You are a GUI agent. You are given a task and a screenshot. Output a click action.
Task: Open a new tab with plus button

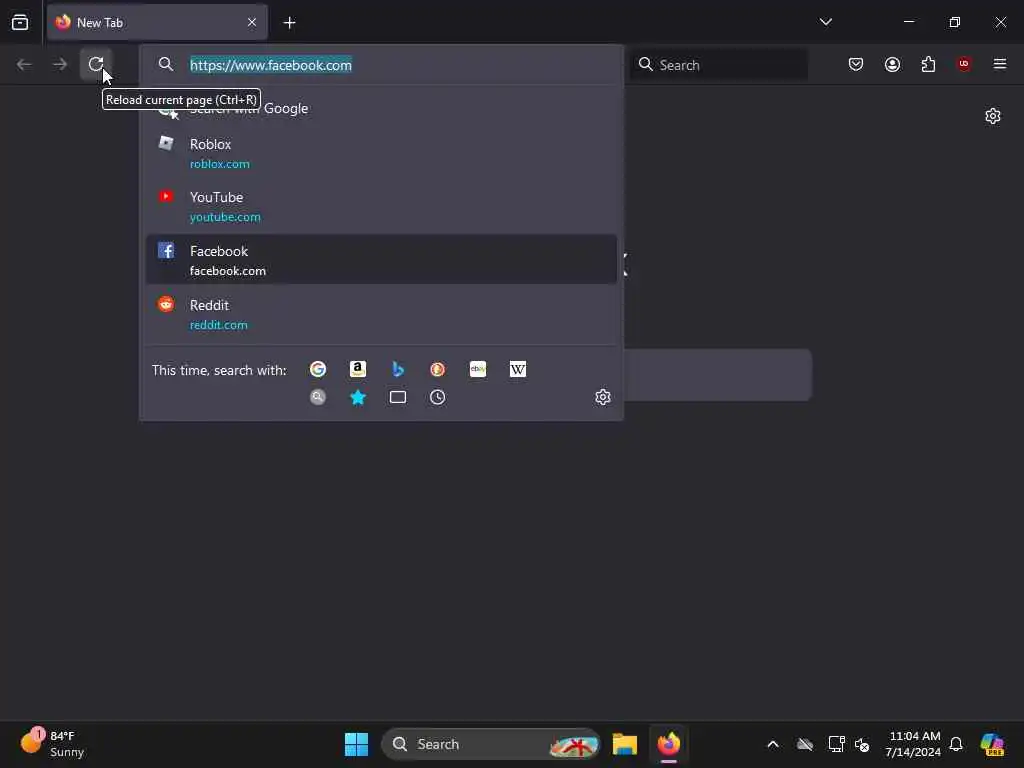pos(289,23)
